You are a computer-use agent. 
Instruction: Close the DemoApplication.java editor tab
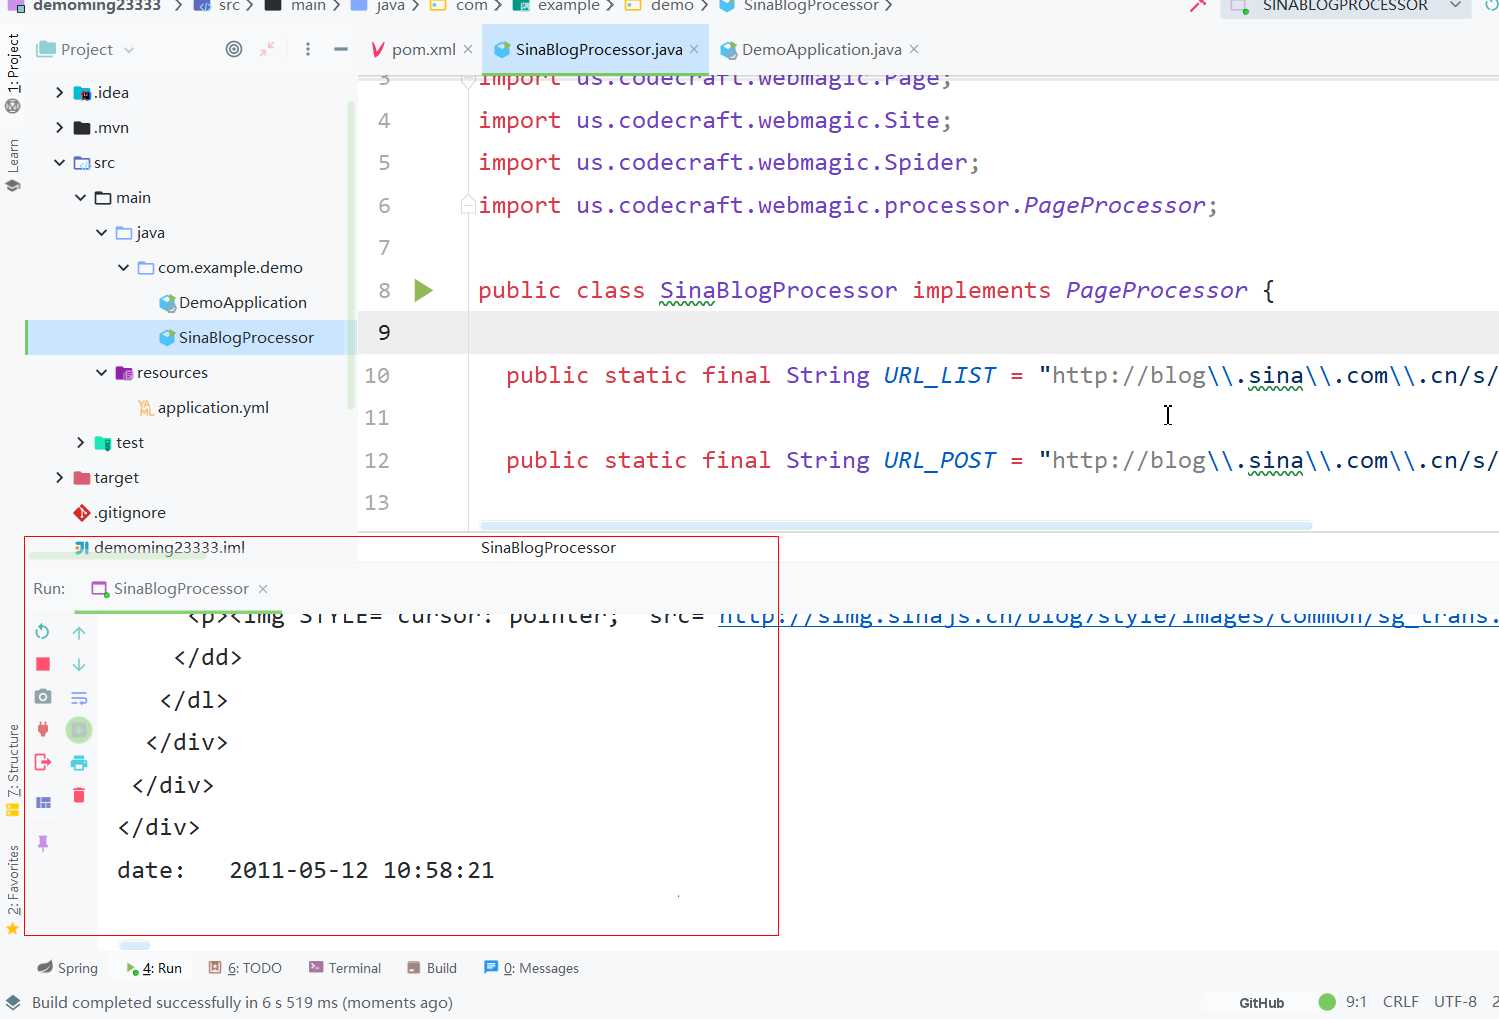point(914,49)
